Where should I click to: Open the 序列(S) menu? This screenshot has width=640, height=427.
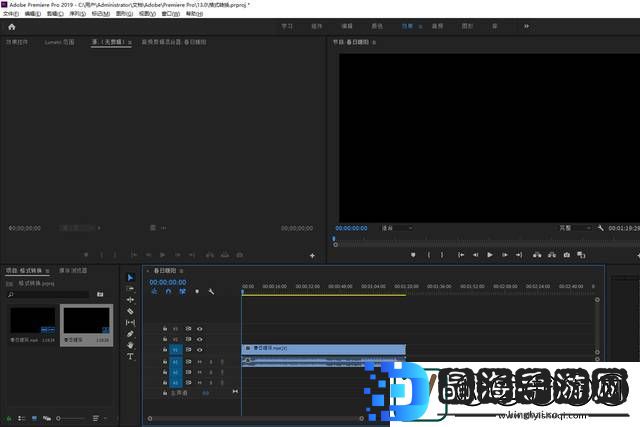click(x=78, y=13)
